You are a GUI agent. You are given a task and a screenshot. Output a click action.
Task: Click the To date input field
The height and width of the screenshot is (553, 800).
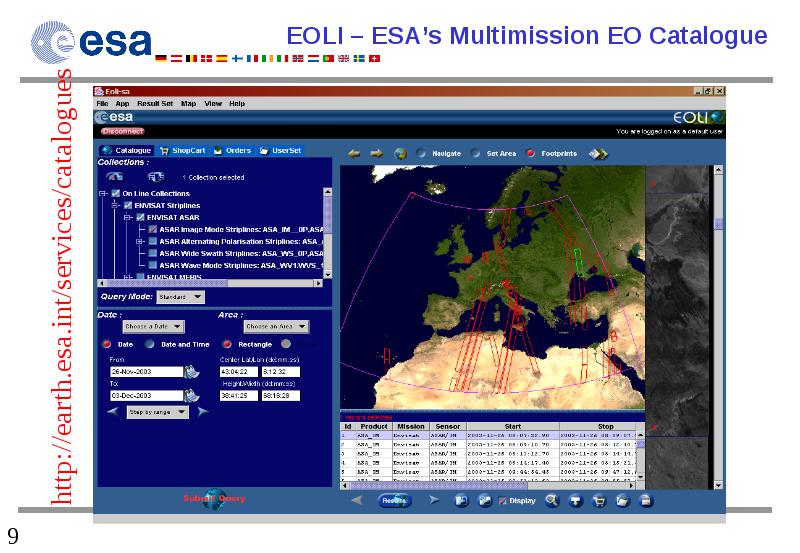click(146, 395)
